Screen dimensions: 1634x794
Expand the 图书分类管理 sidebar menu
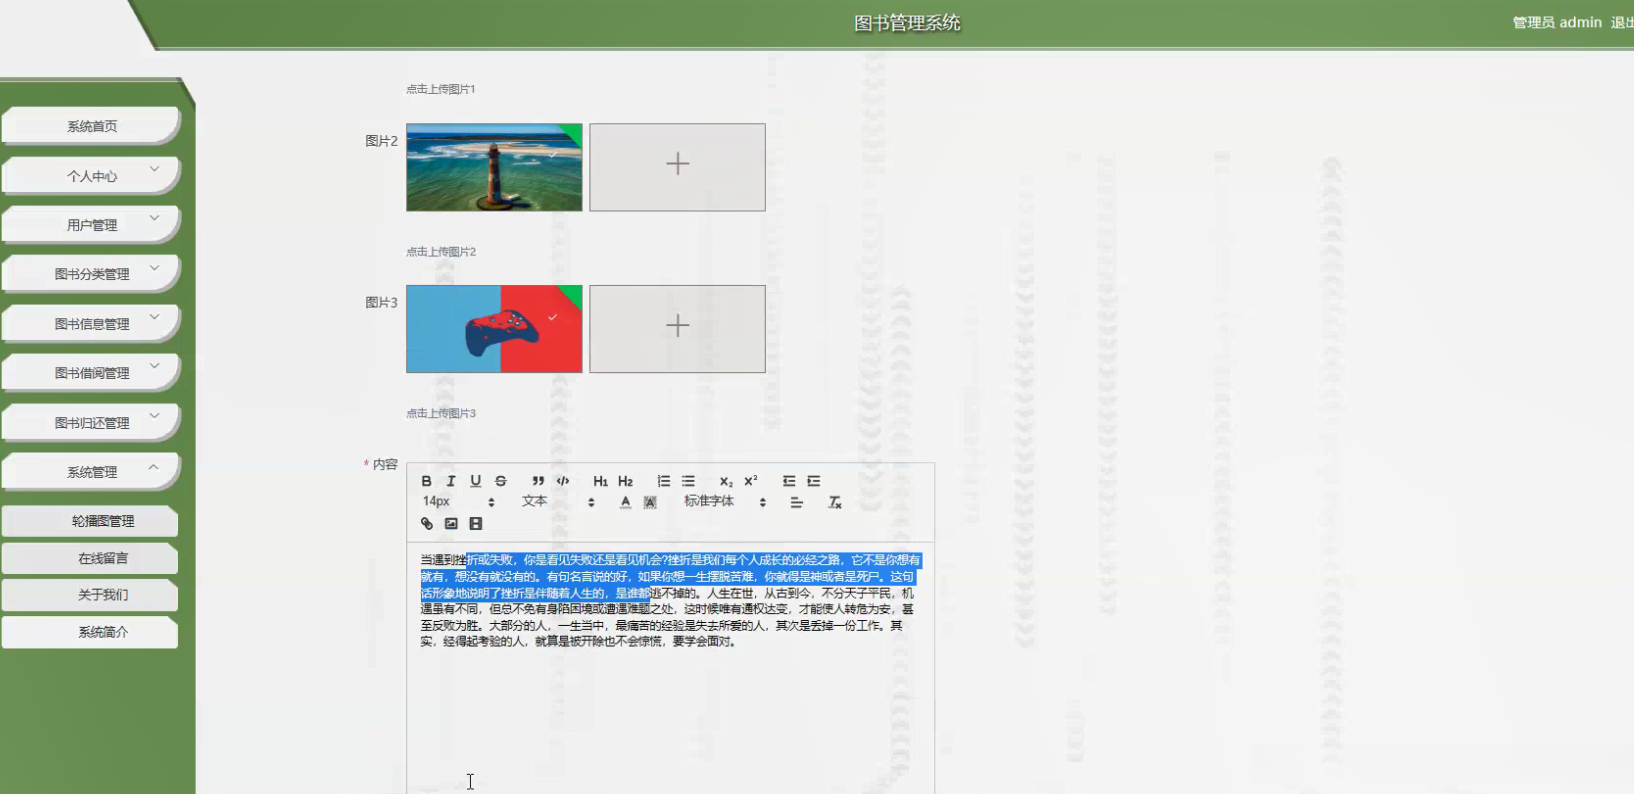coord(91,274)
